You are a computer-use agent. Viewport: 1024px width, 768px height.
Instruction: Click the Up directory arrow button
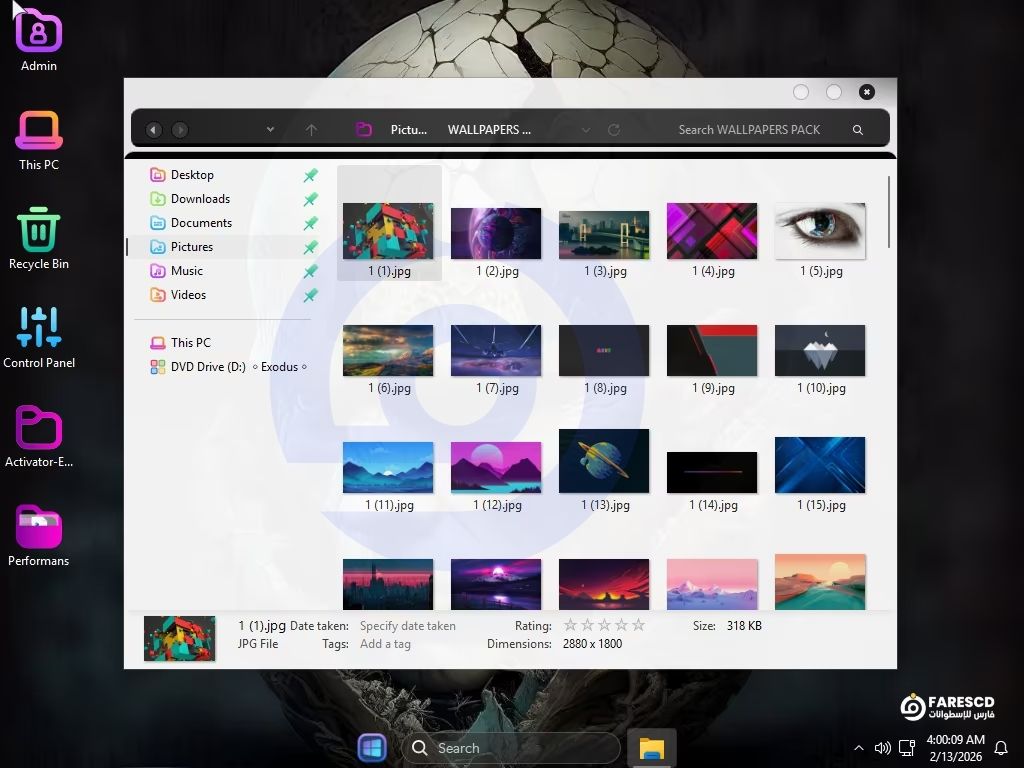(x=311, y=130)
